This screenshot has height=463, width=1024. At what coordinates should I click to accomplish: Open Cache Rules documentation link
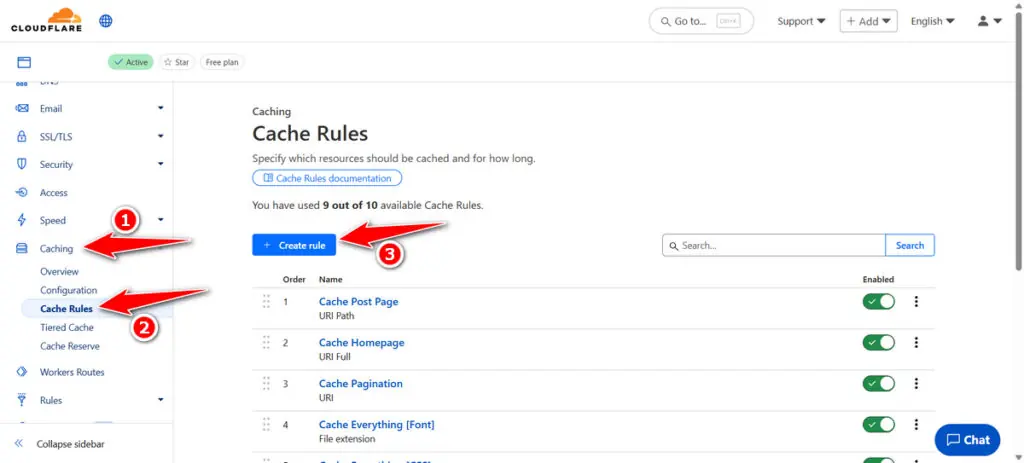(327, 178)
